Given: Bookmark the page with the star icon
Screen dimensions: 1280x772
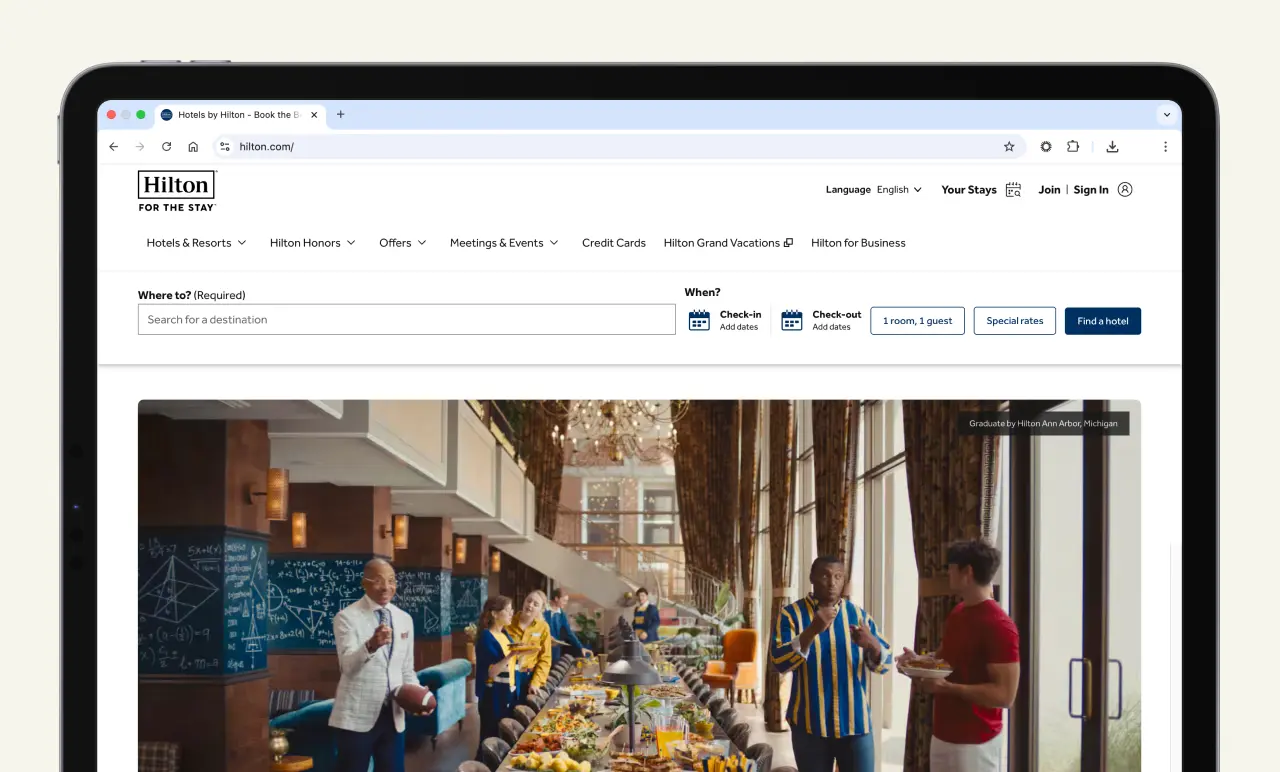Looking at the screenshot, I should point(1009,146).
